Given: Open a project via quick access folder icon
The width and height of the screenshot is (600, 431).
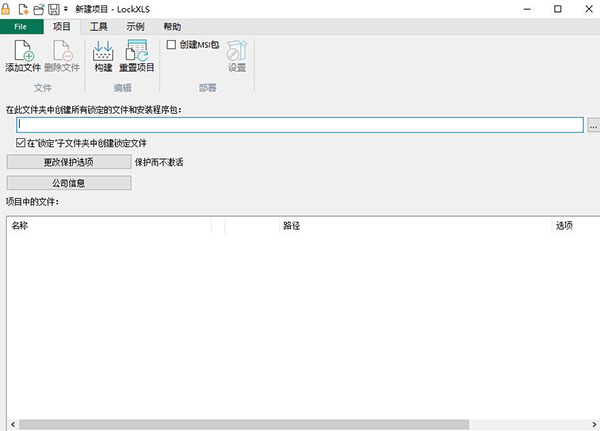Looking at the screenshot, I should 39,9.
